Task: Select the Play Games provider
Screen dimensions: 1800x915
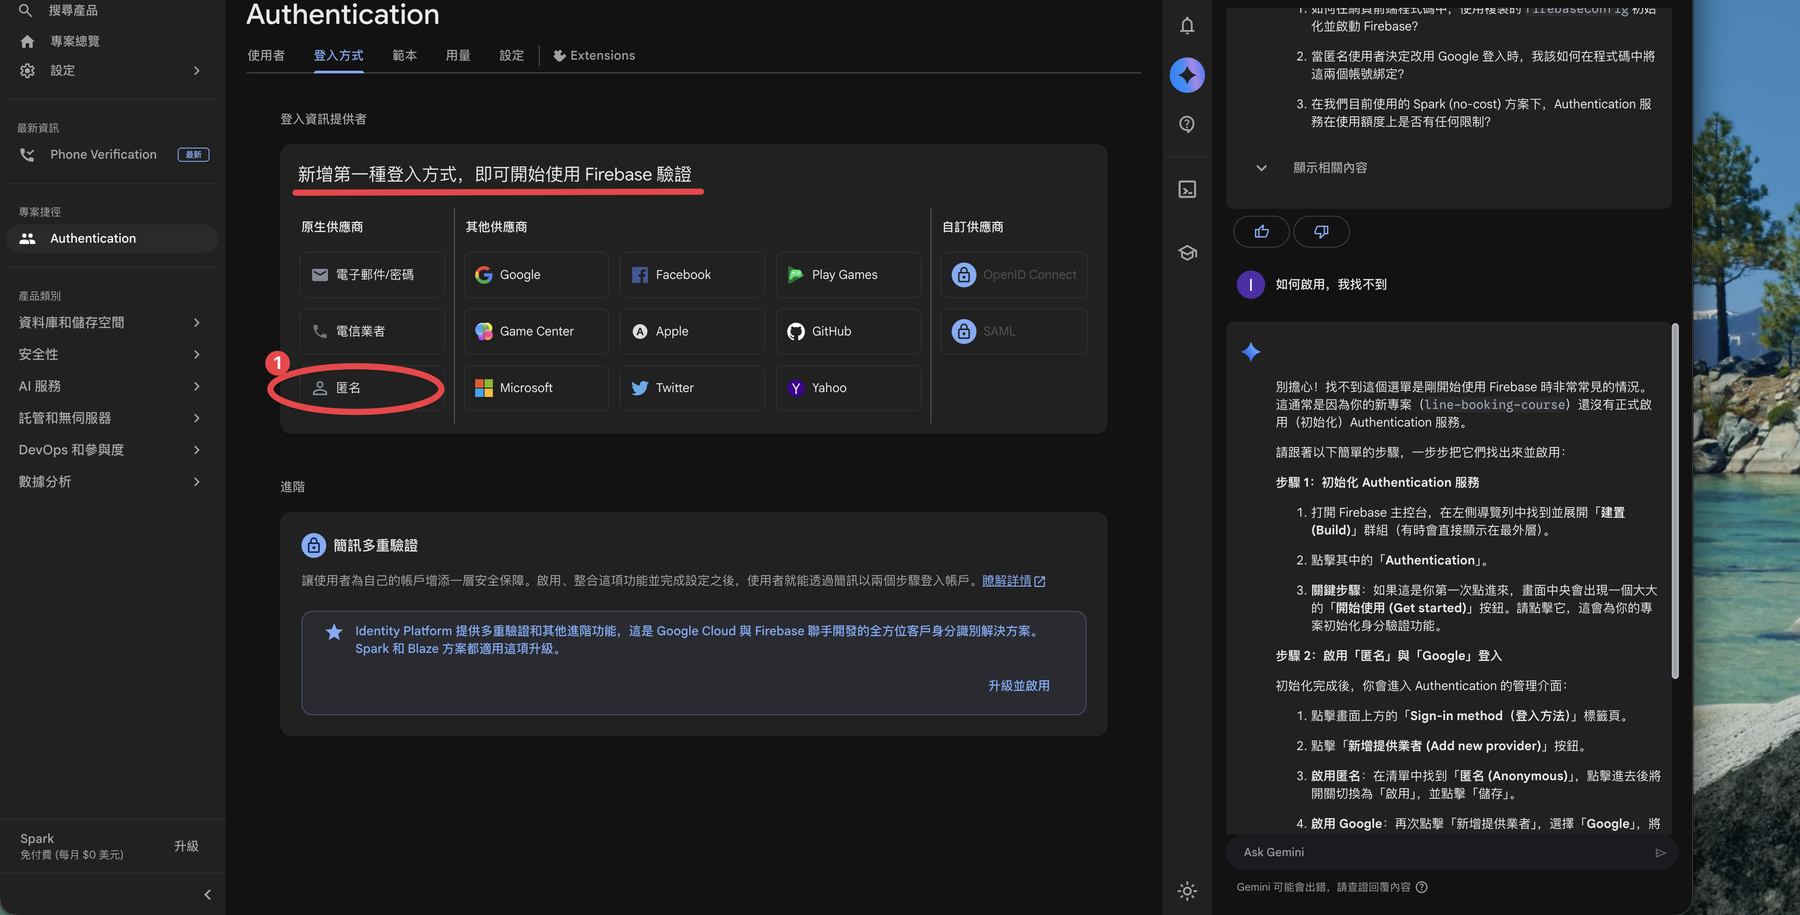Action: (848, 275)
